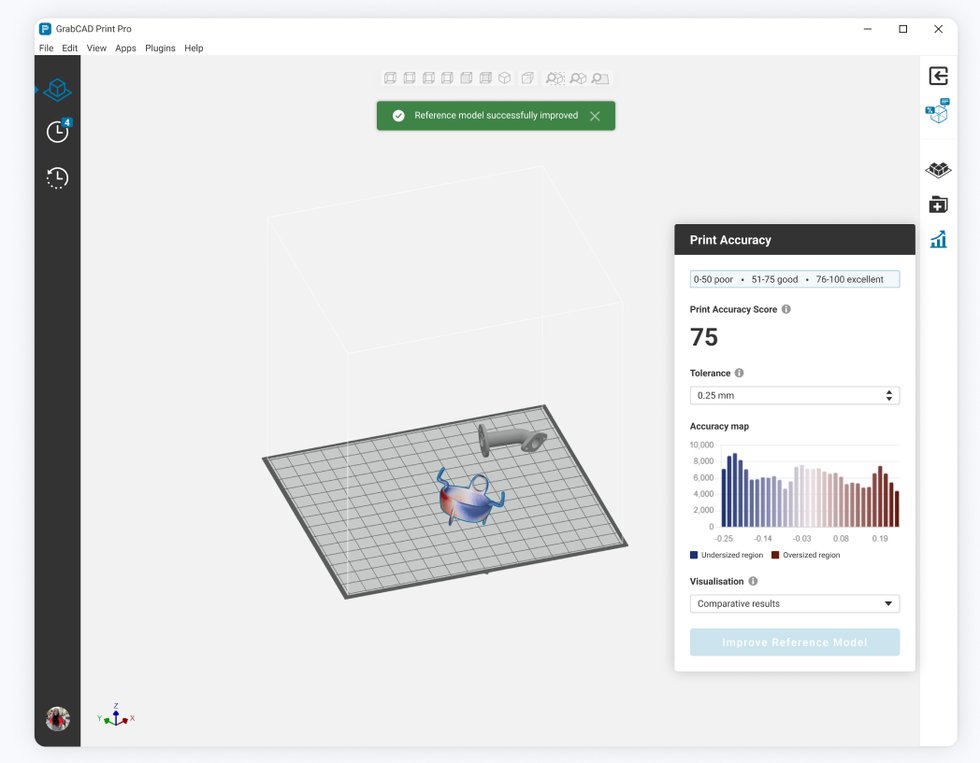This screenshot has height=763, width=980.
Task: Open the File menu
Action: pos(45,47)
